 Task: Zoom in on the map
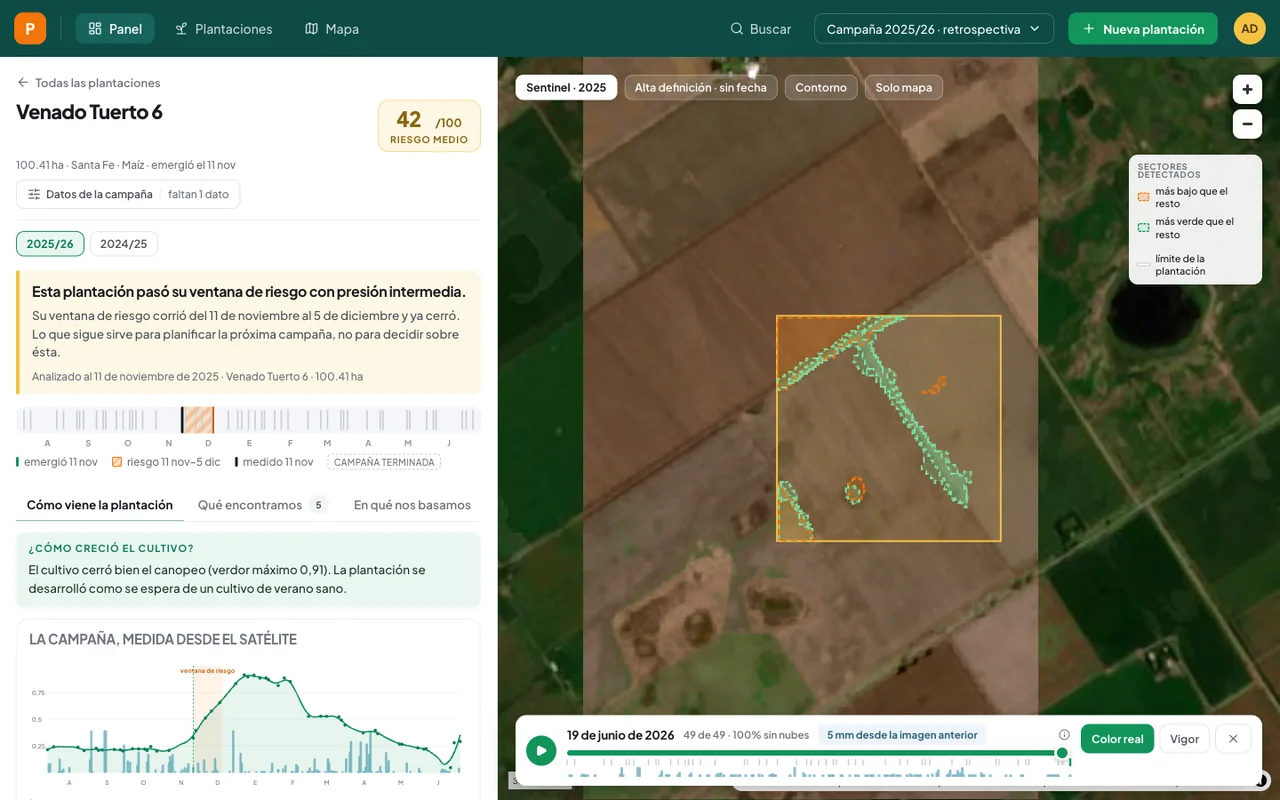(x=1247, y=89)
